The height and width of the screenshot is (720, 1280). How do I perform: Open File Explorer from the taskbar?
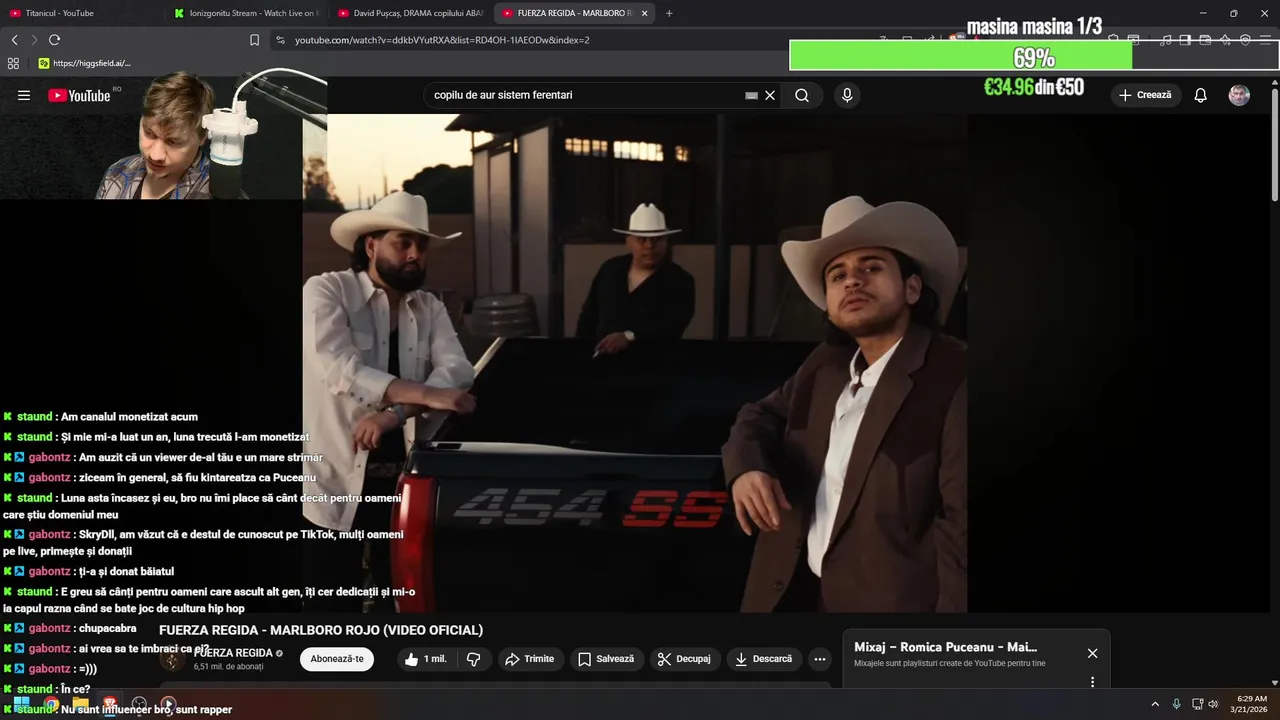[80, 704]
